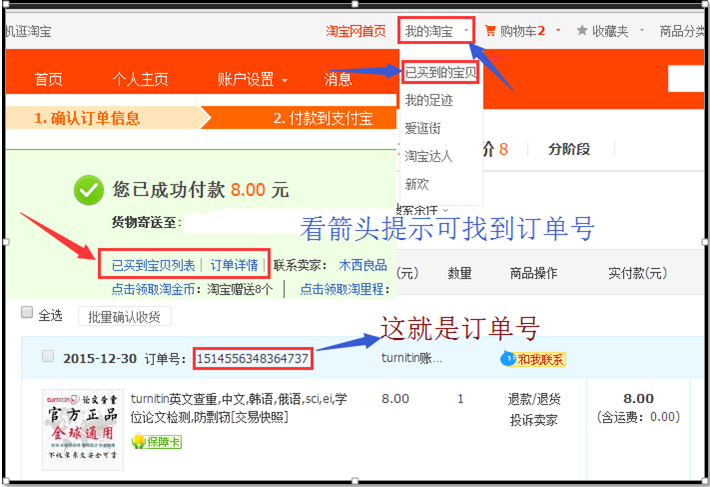The width and height of the screenshot is (710, 487).
Task: Click the turnitin账... shop name
Action: [x=412, y=358]
